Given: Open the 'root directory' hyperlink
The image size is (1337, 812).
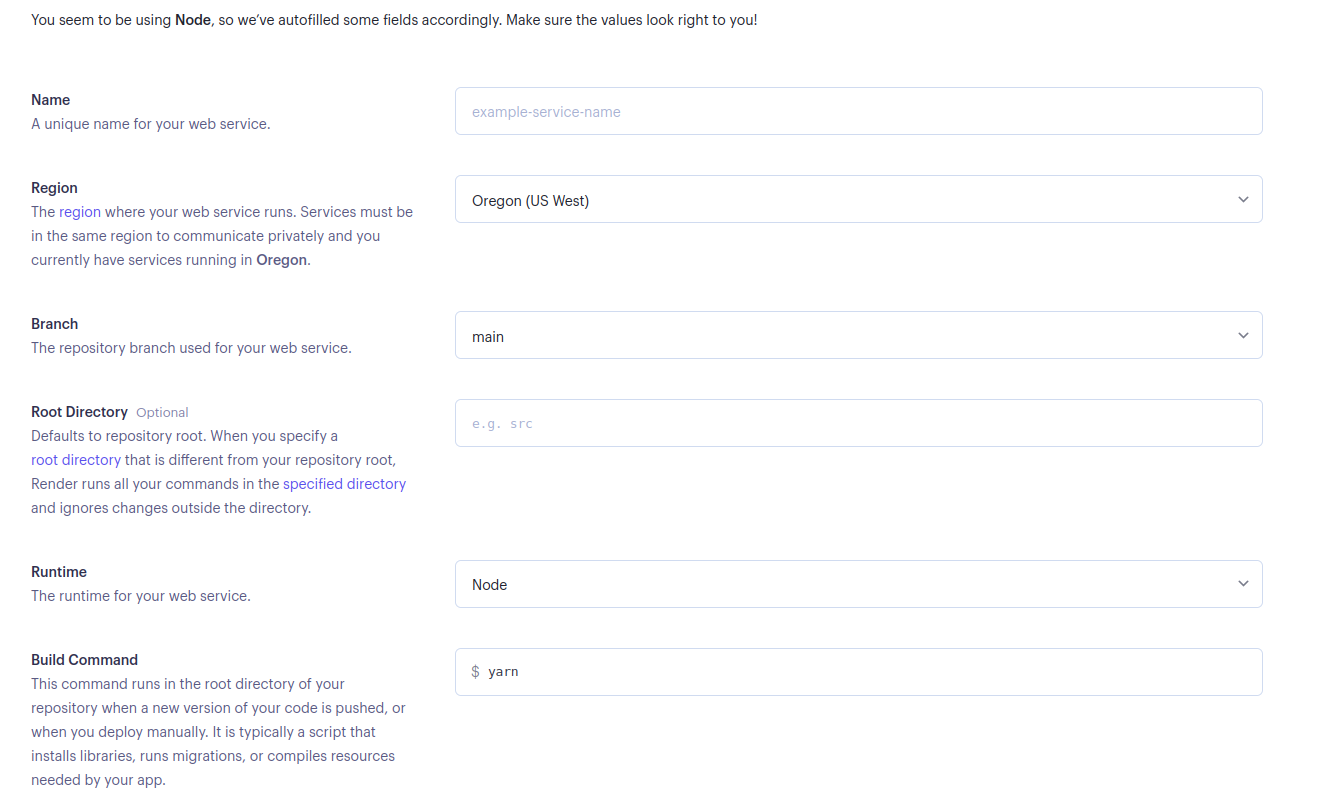Looking at the screenshot, I should click(76, 460).
